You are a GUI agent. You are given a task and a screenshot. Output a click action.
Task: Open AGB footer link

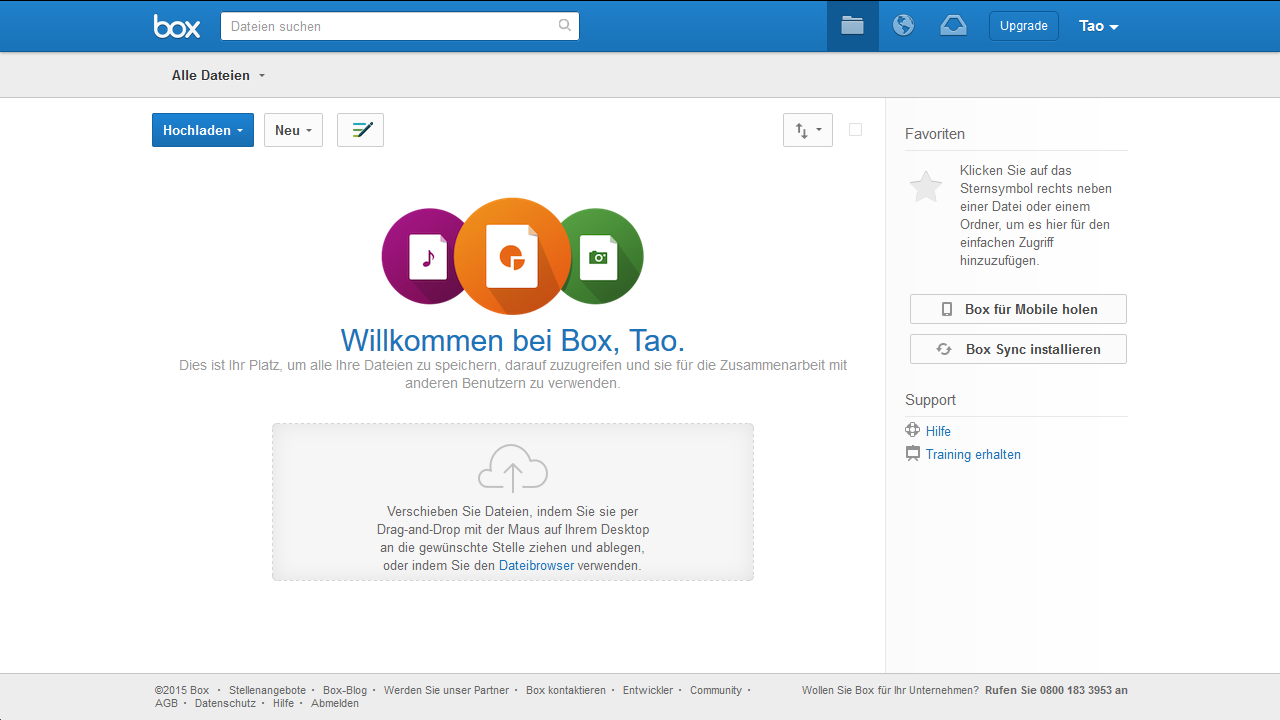click(x=166, y=703)
